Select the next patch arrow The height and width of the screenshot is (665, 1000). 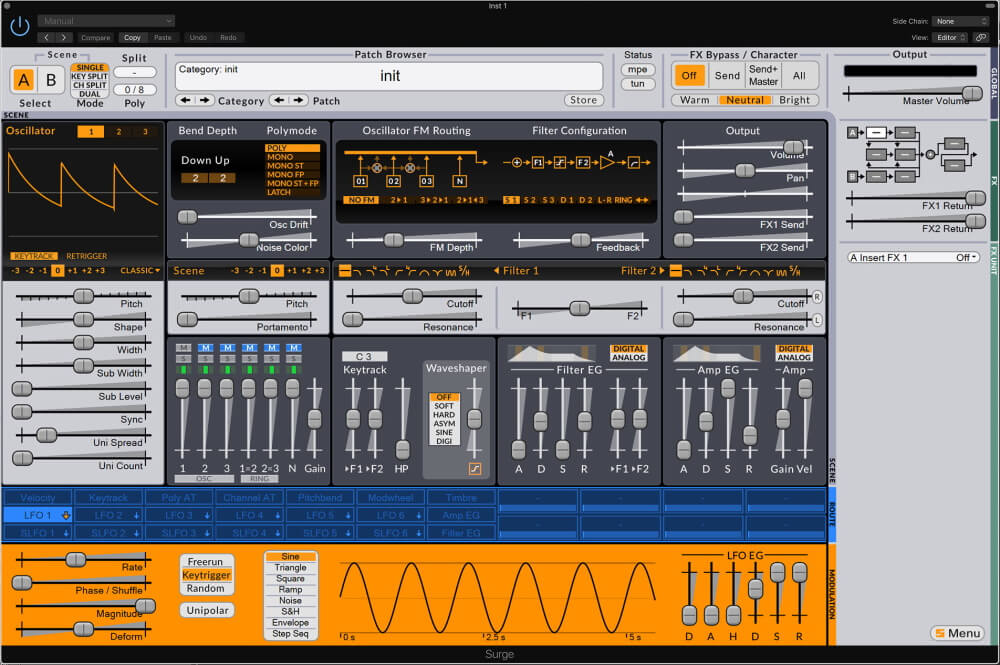click(x=298, y=100)
